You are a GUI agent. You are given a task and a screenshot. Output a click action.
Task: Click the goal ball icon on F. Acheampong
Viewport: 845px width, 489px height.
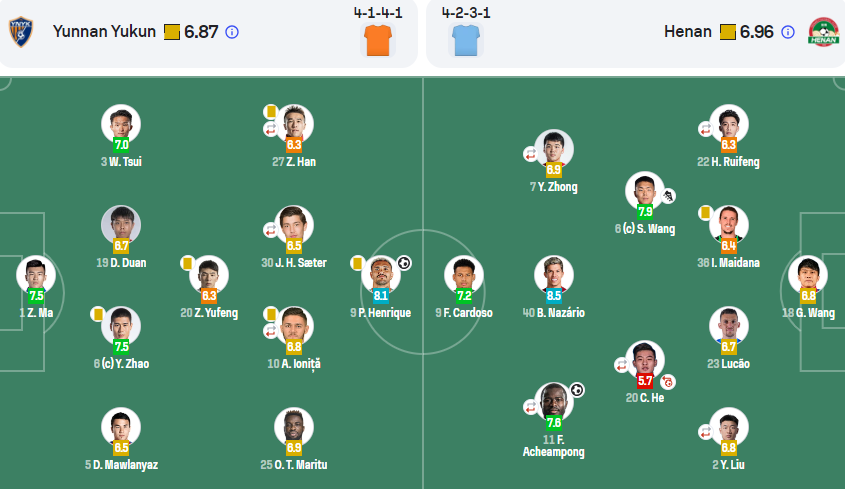(577, 390)
